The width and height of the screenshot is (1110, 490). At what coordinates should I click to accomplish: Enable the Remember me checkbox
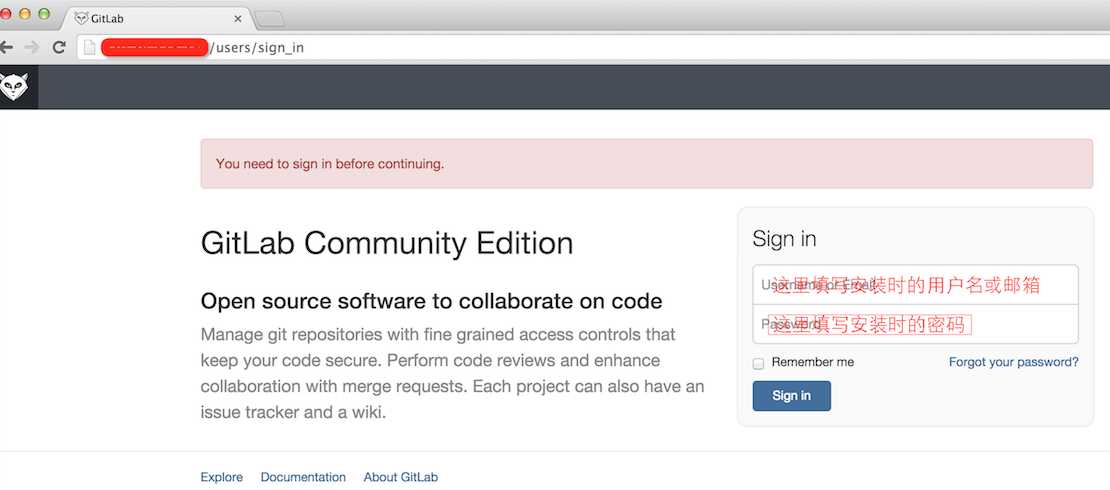coord(759,363)
